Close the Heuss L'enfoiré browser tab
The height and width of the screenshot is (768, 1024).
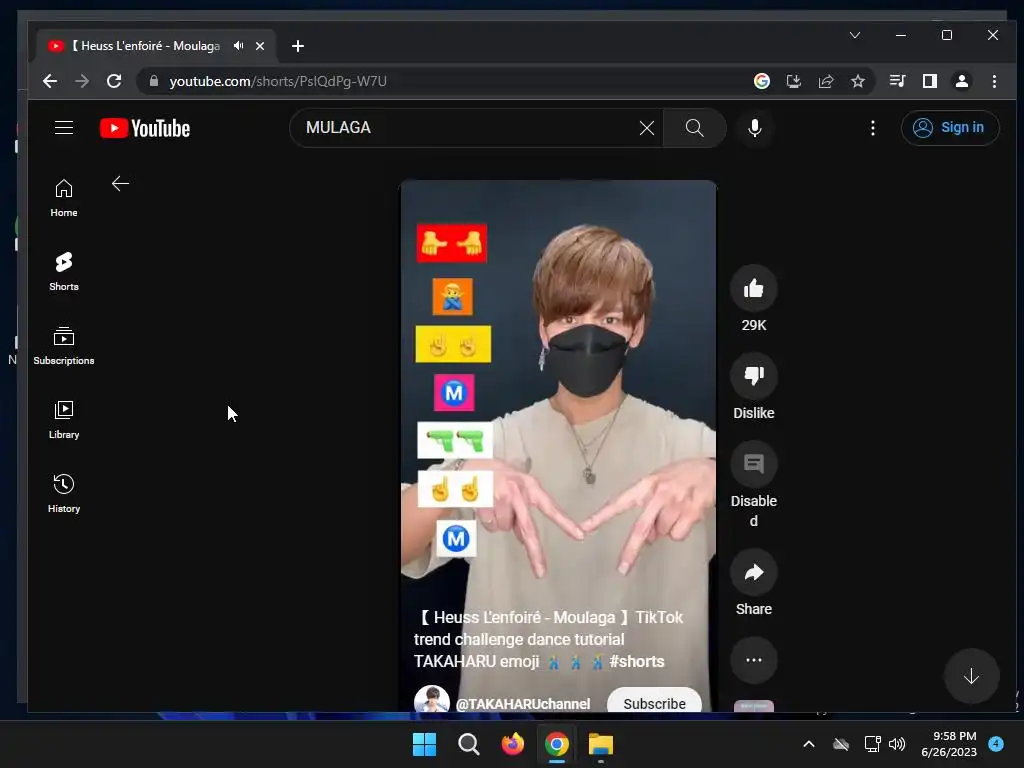coord(260,46)
